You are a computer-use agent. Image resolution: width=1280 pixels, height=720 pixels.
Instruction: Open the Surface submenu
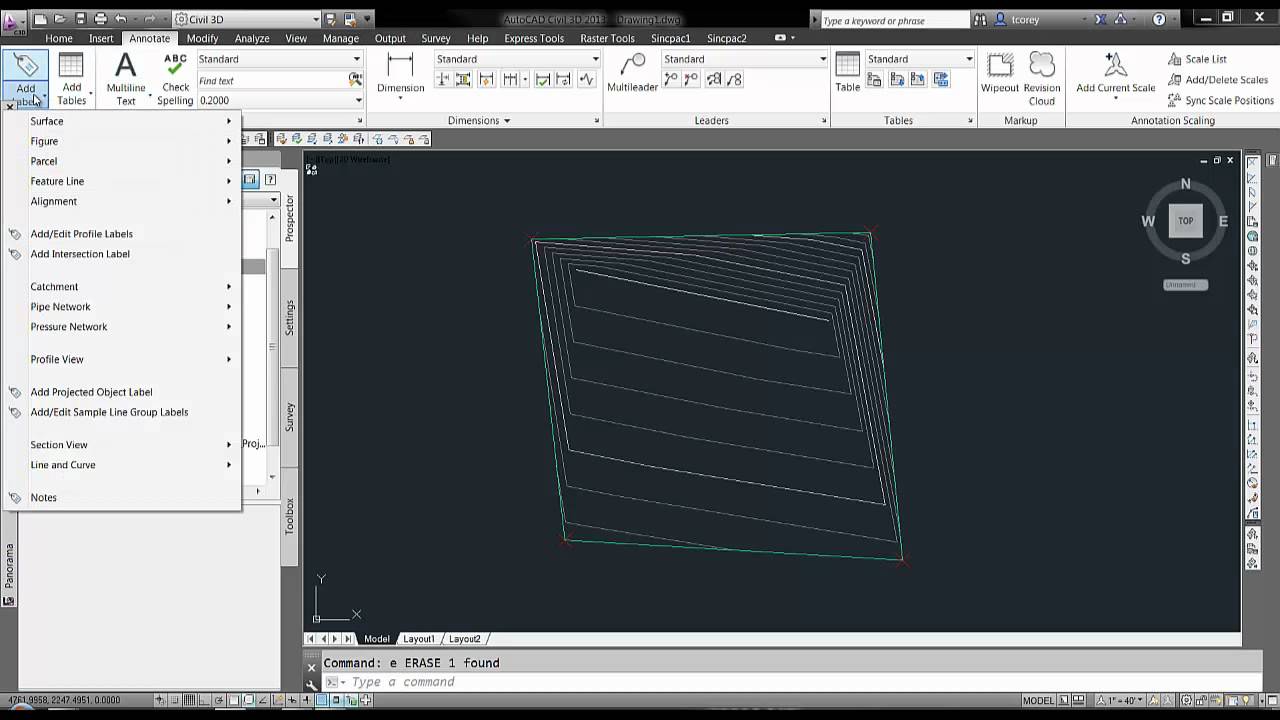122,121
